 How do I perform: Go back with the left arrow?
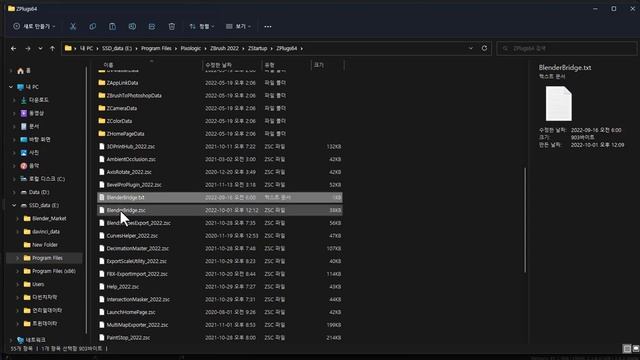(x=13, y=49)
